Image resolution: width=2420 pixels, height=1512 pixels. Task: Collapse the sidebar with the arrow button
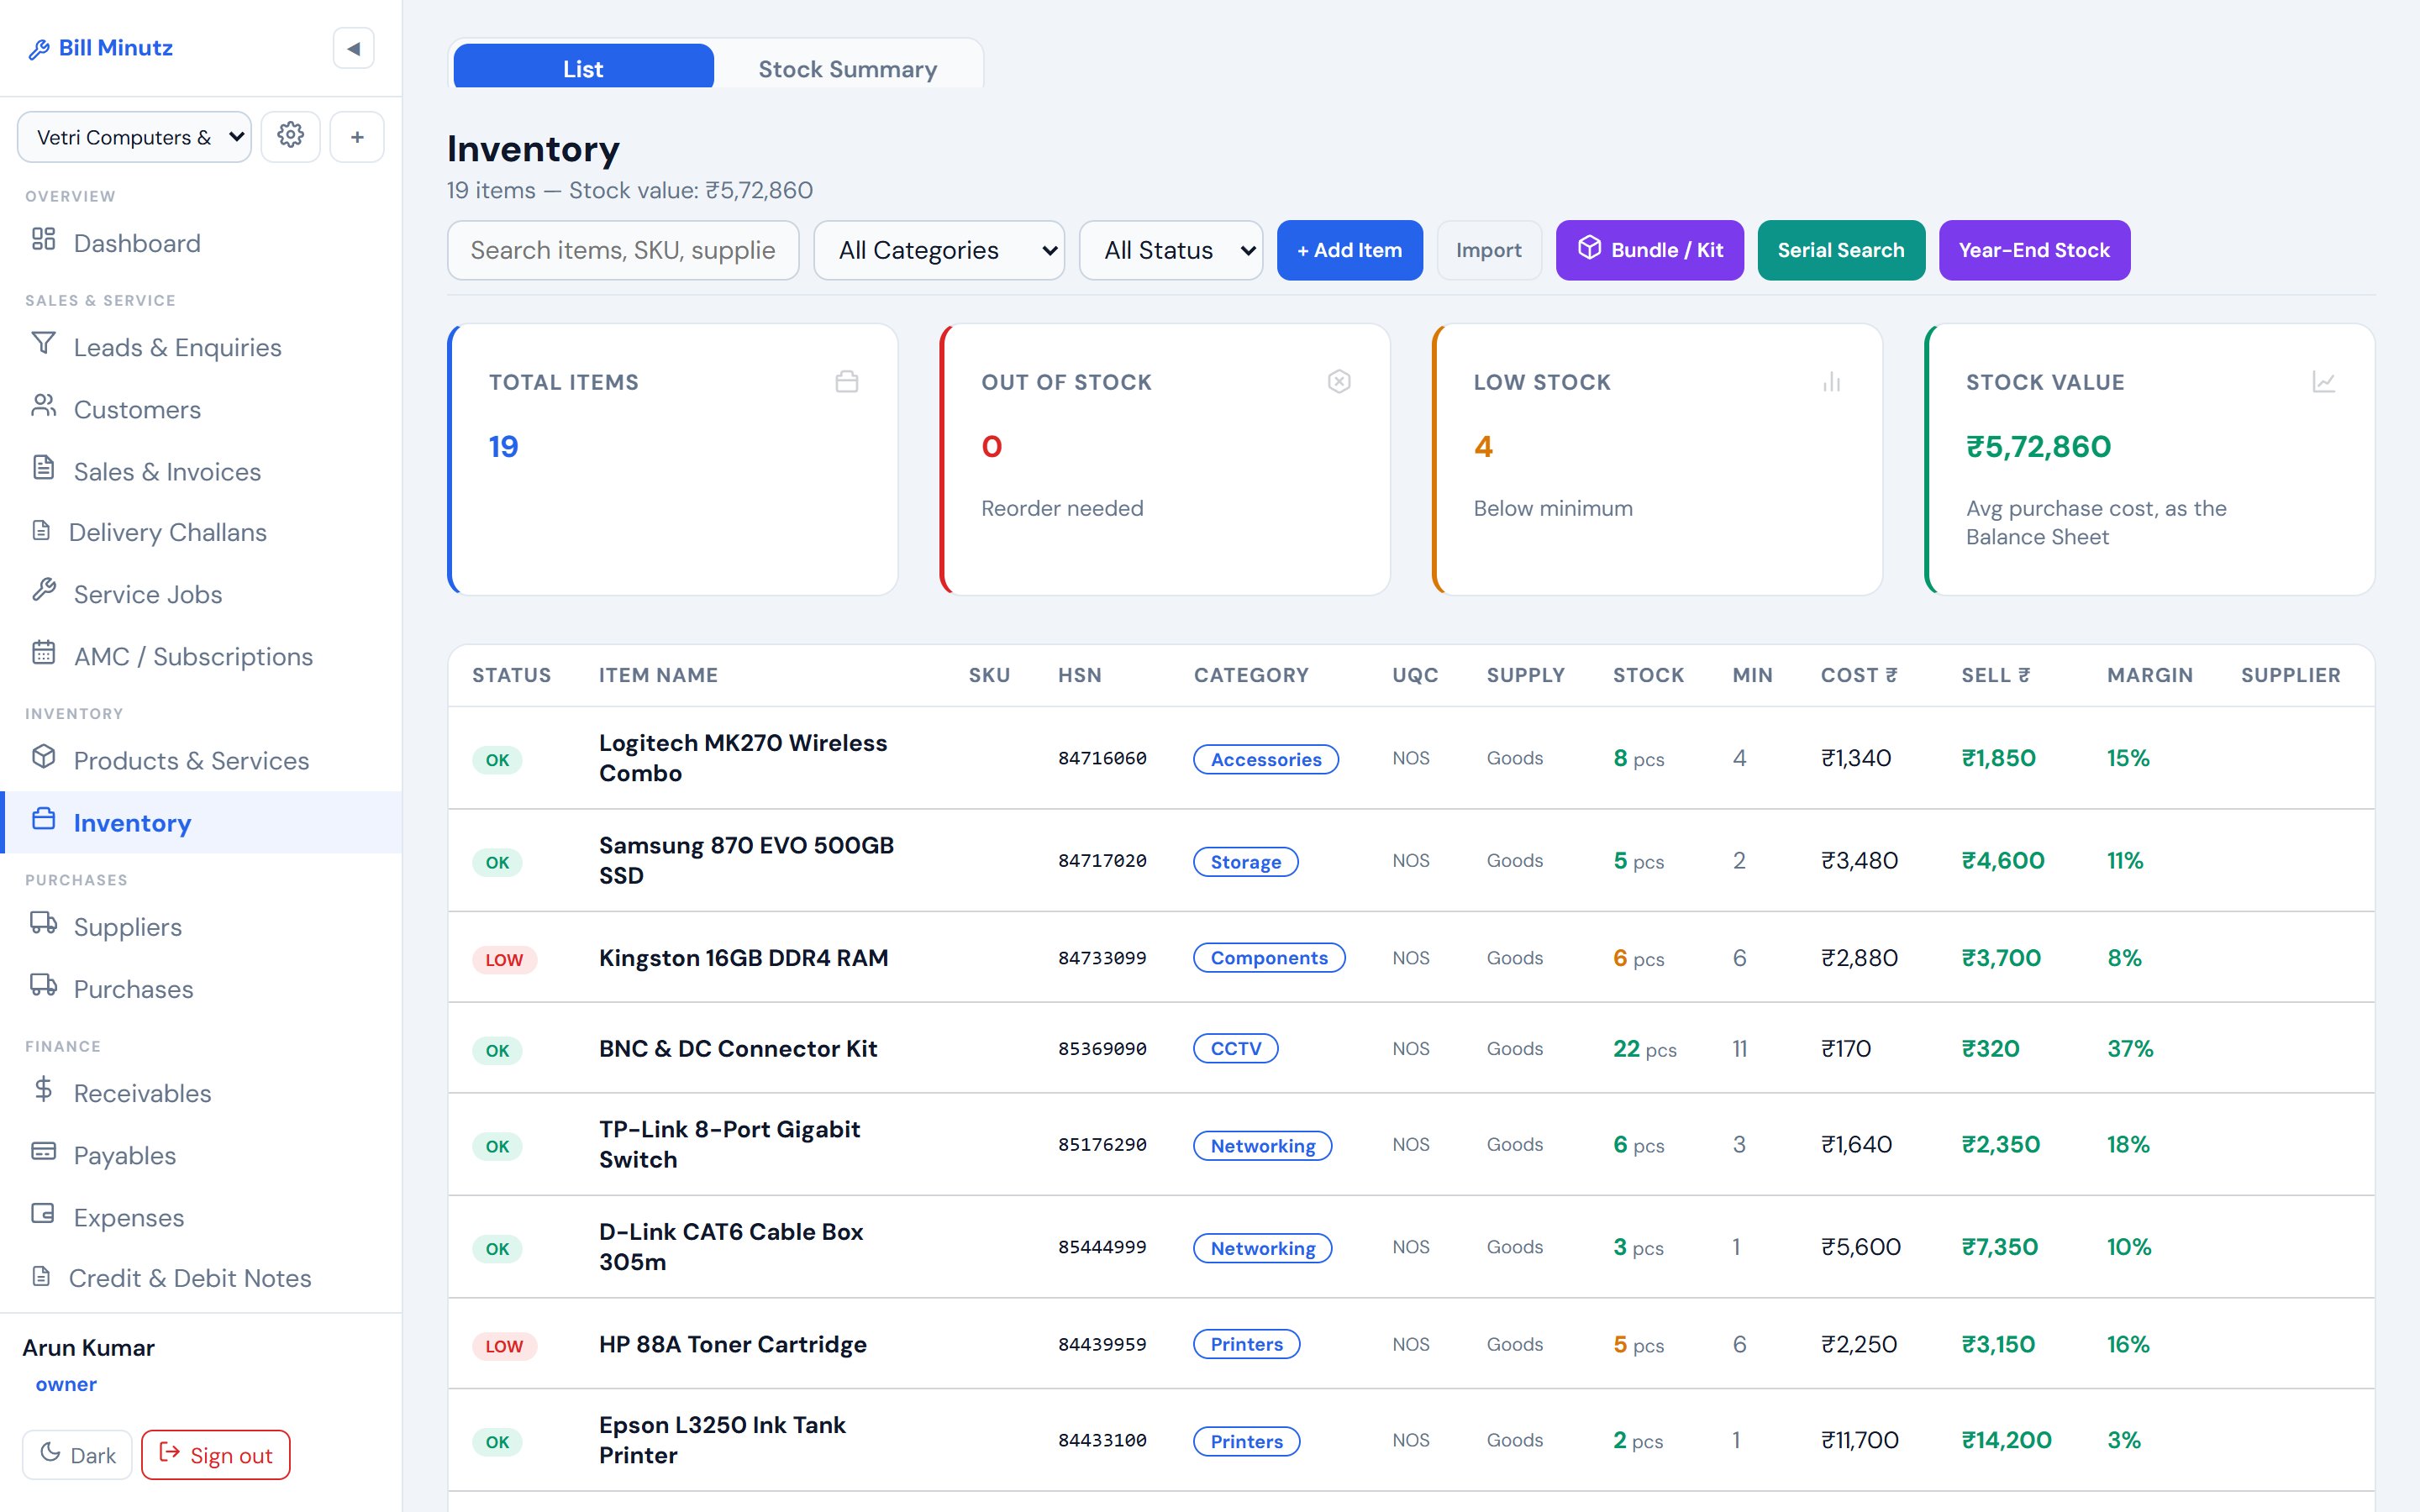point(353,48)
